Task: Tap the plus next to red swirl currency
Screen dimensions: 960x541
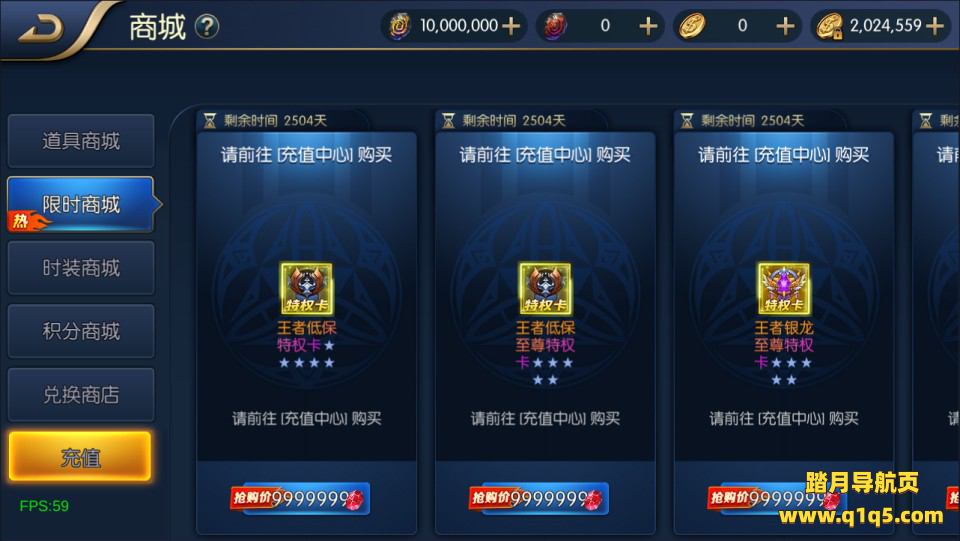Action: pyautogui.click(x=648, y=26)
